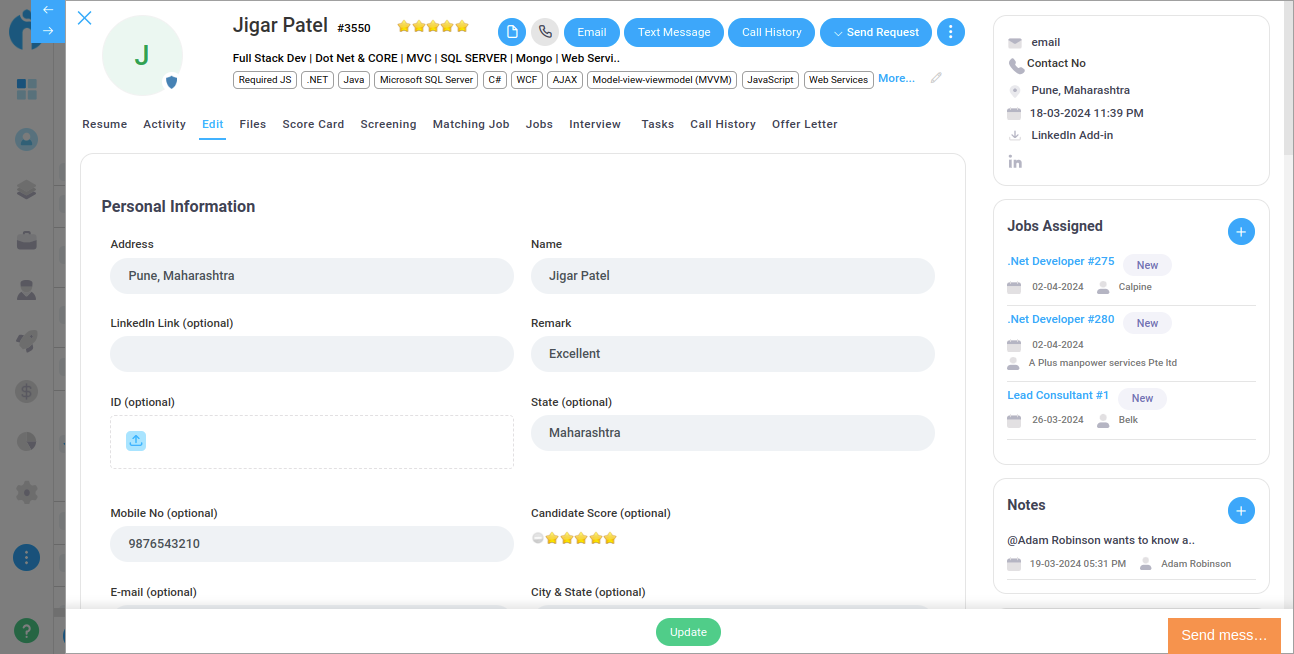Click the Remark input field

click(x=732, y=354)
